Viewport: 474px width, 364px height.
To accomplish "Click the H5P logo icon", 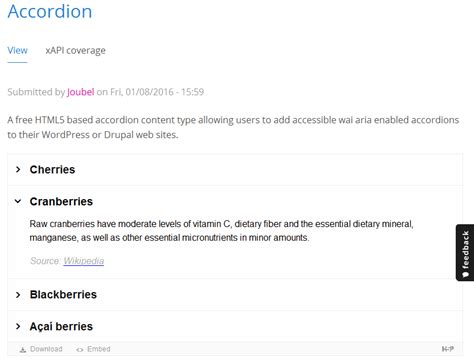I will (448, 349).
